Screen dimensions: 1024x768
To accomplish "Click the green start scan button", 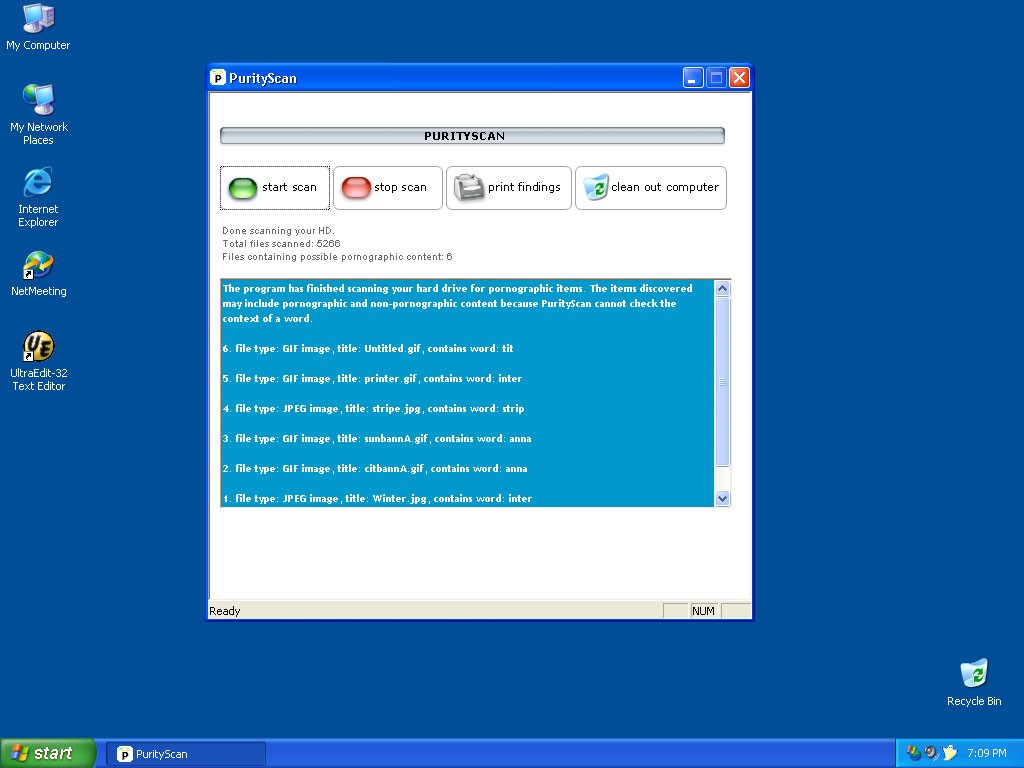I will coord(275,188).
